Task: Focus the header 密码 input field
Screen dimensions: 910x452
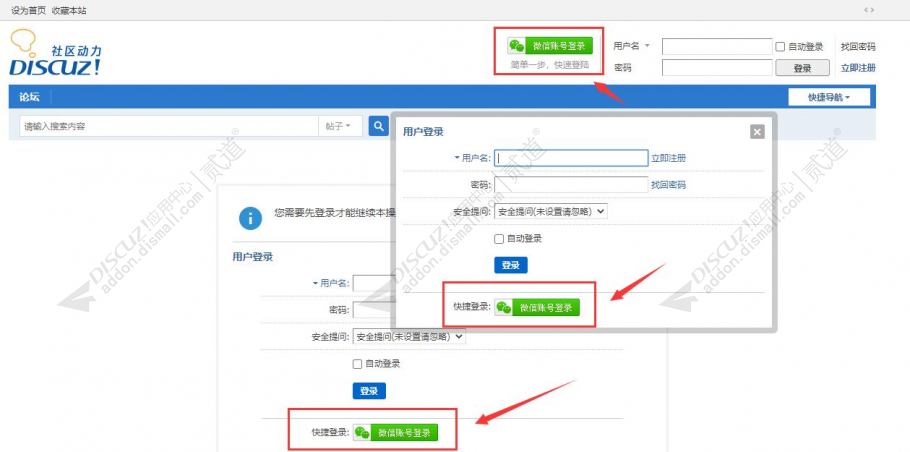Action: click(x=717, y=68)
